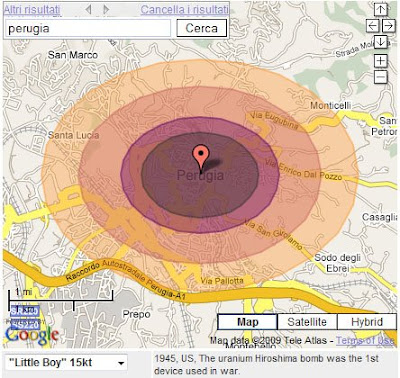Click the Via San Girolamo street label

point(273,234)
